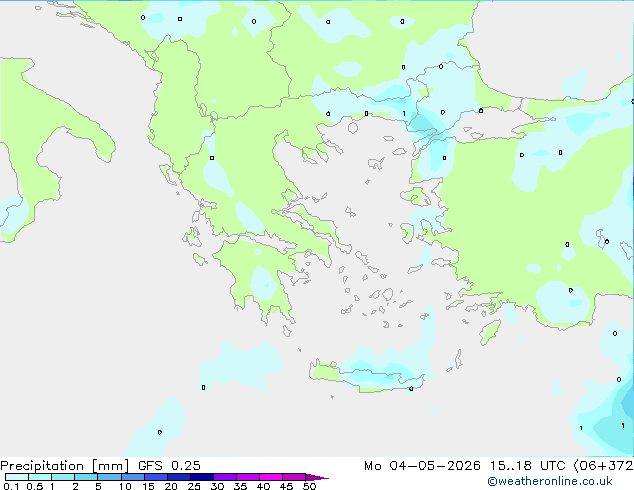This screenshot has width=634, height=490.
Task: Click the legend scale value "10"
Action: (125, 486)
